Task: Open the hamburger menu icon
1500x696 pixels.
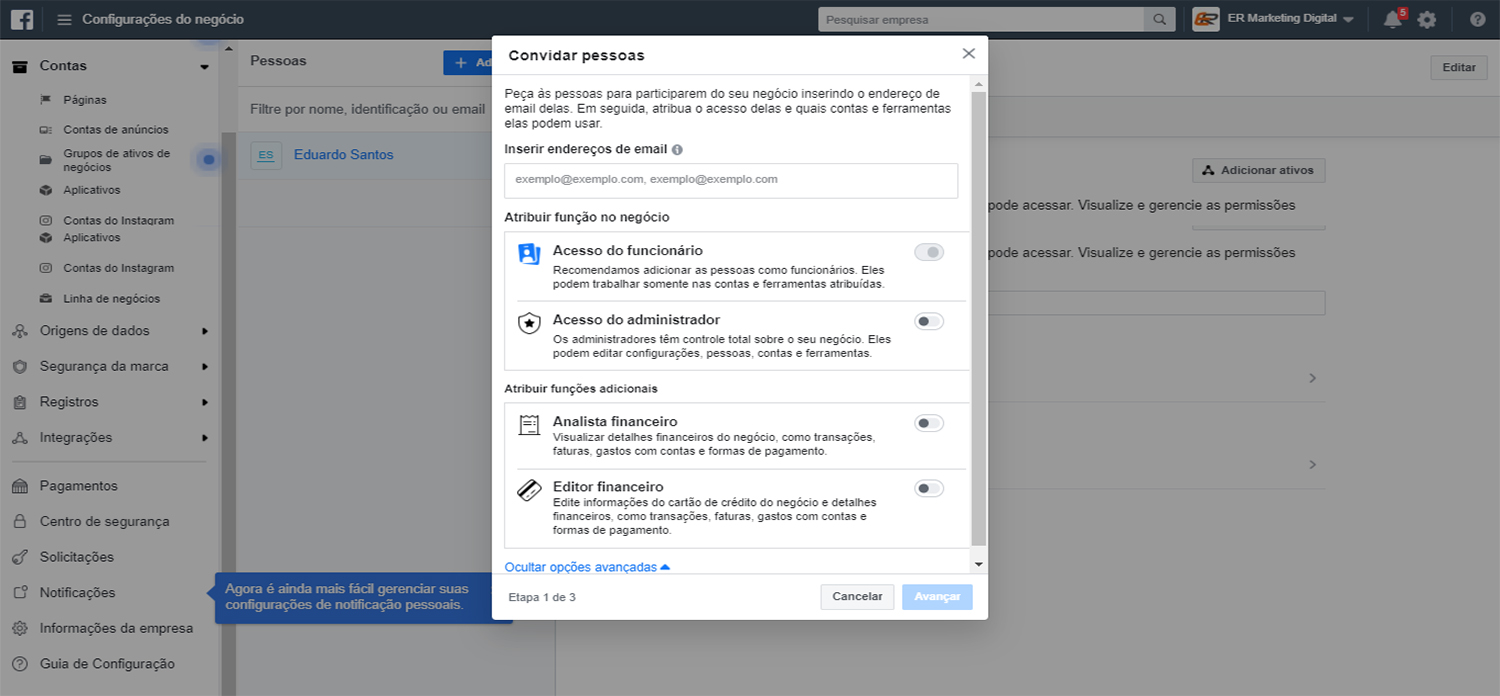Action: click(x=65, y=20)
